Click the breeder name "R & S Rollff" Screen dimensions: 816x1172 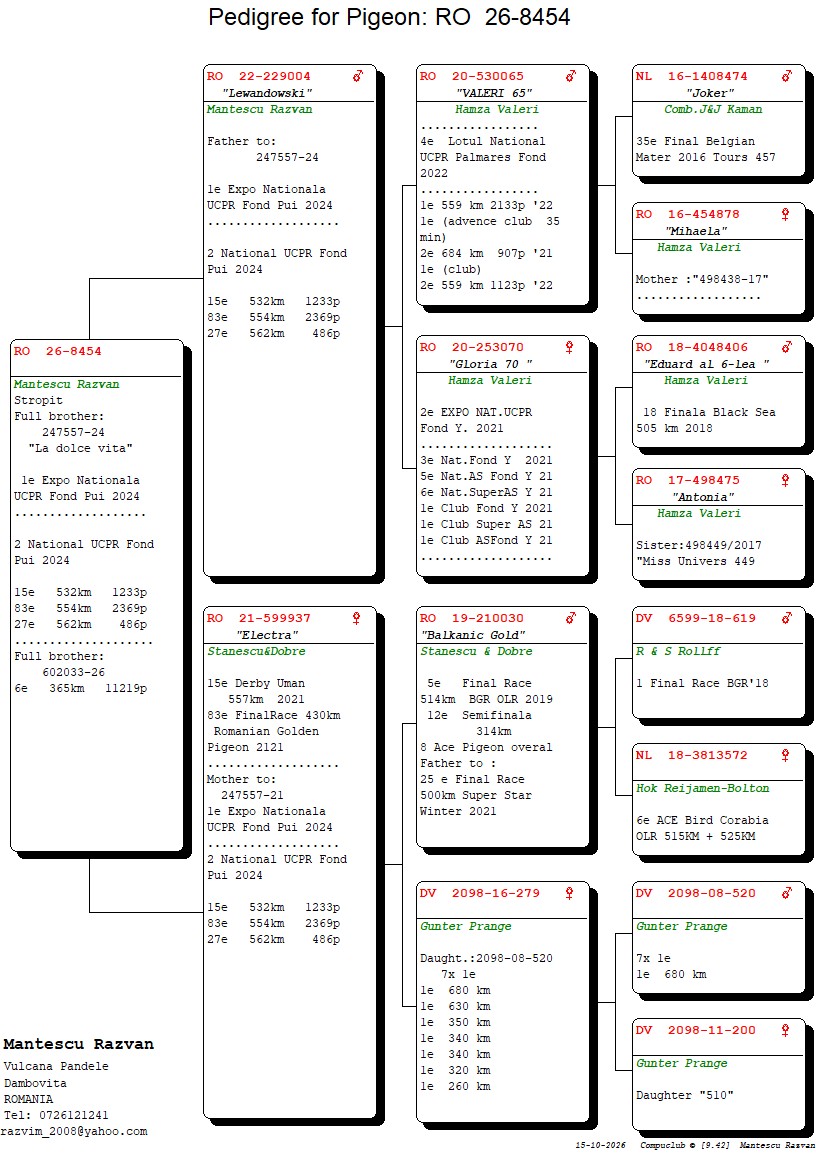pos(679,651)
